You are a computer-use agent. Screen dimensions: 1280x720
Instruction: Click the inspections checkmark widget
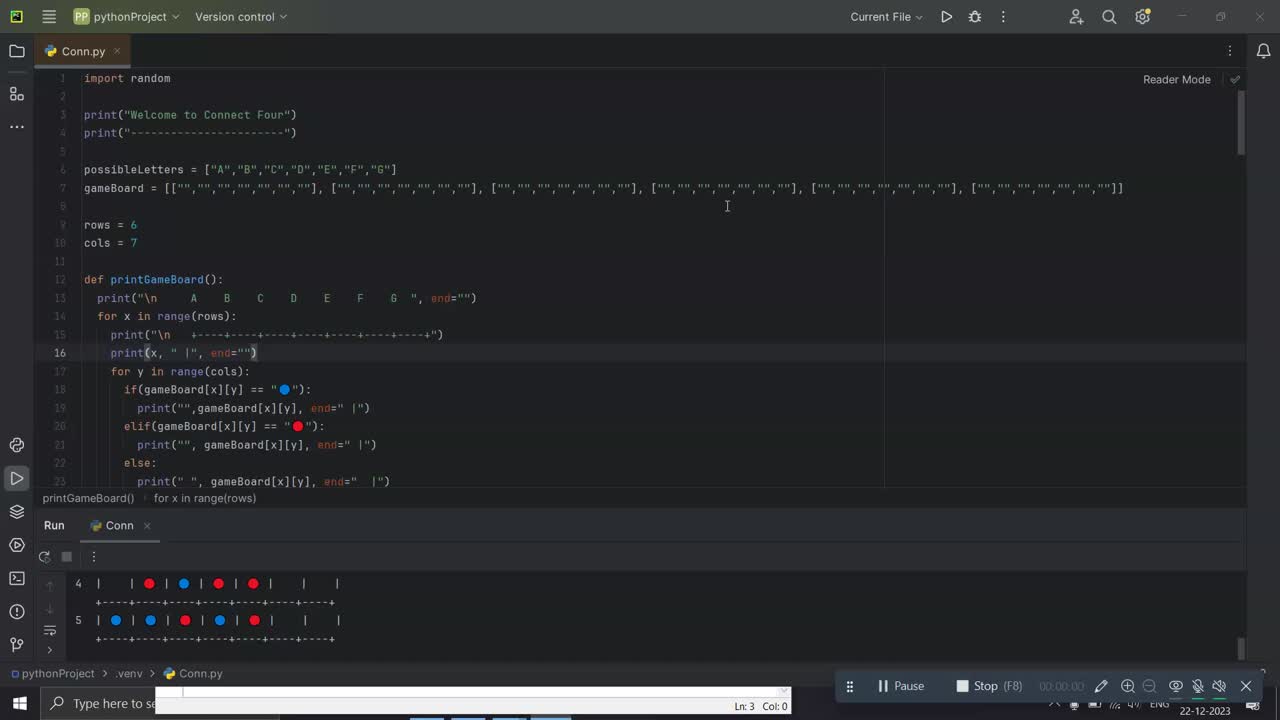click(1235, 79)
